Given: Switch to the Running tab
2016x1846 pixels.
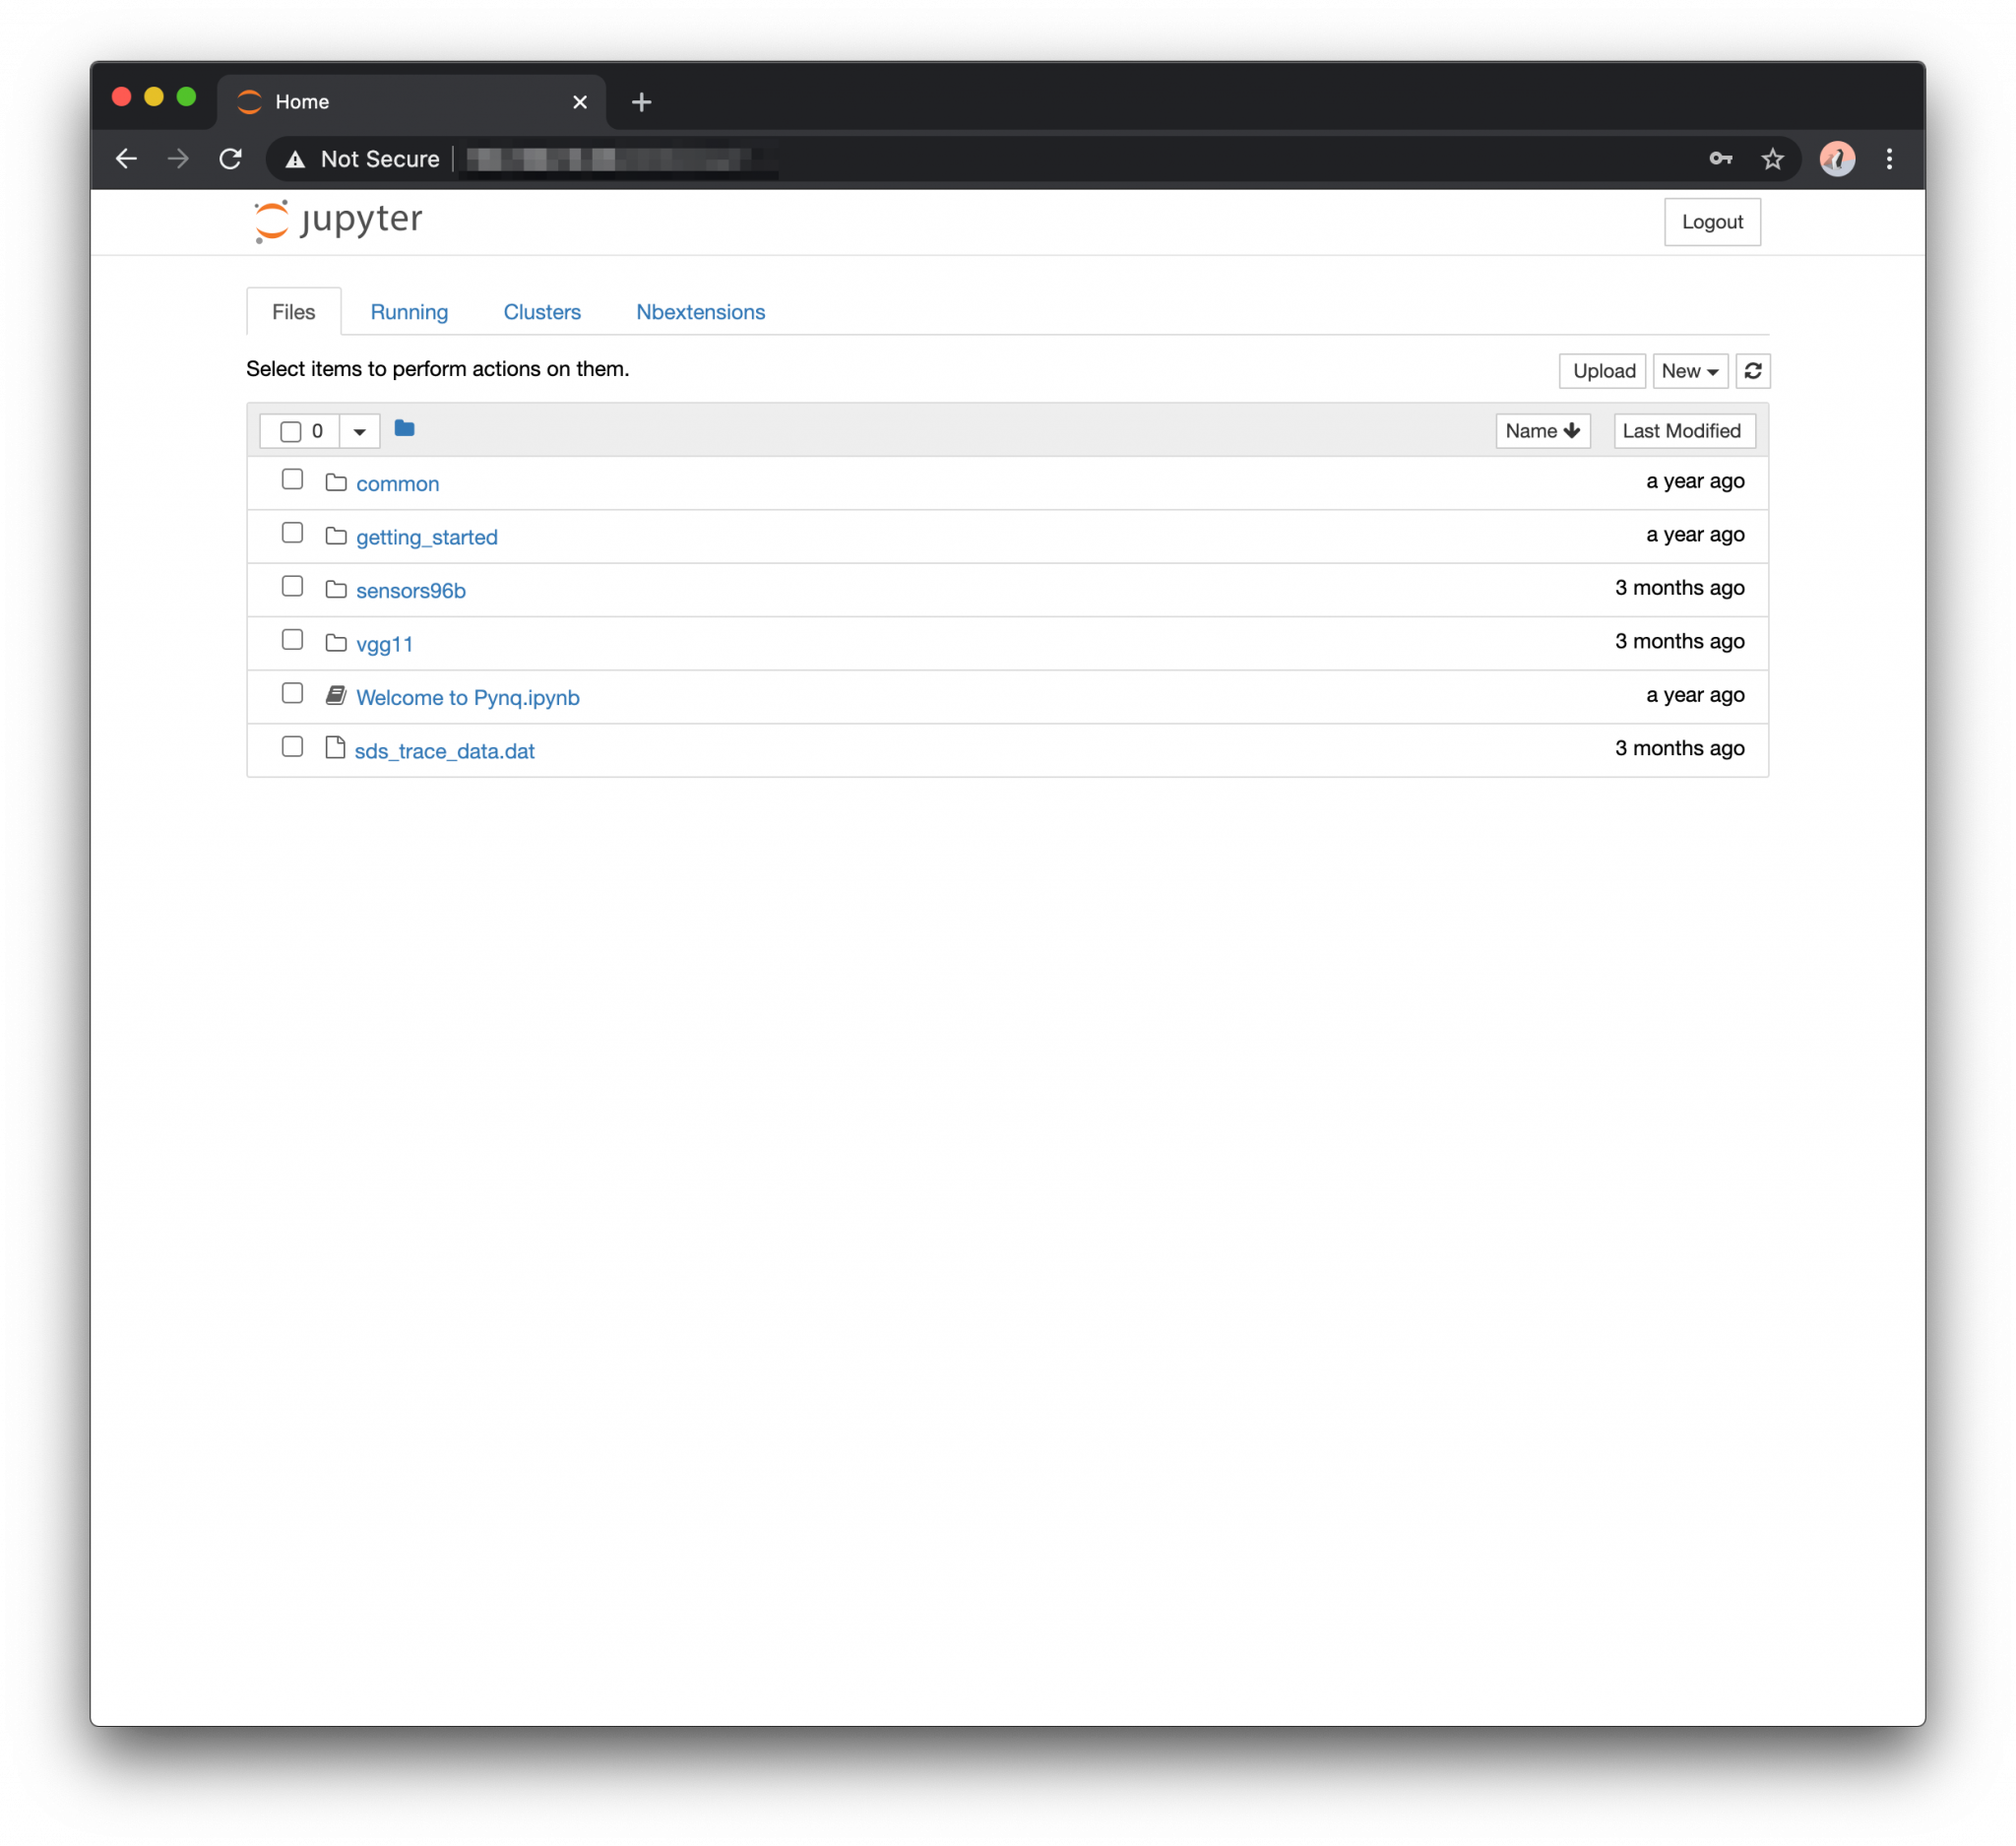Looking at the screenshot, I should pos(409,312).
